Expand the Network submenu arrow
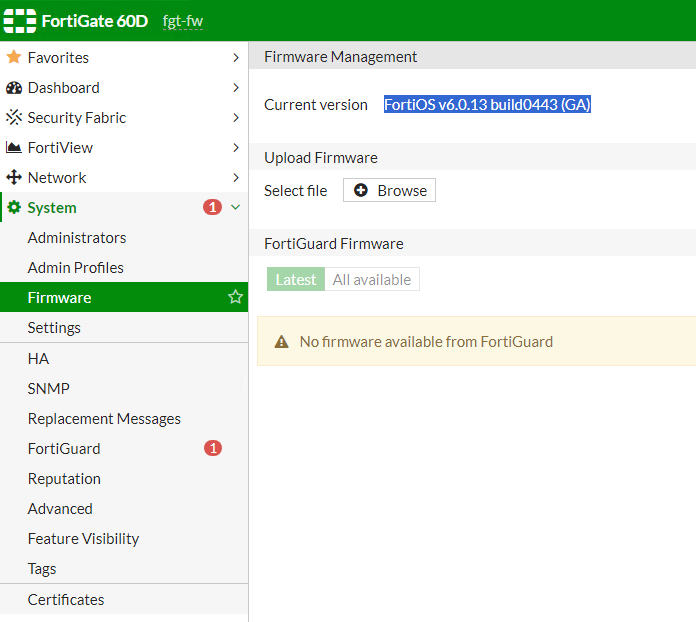696x622 pixels. [235, 178]
